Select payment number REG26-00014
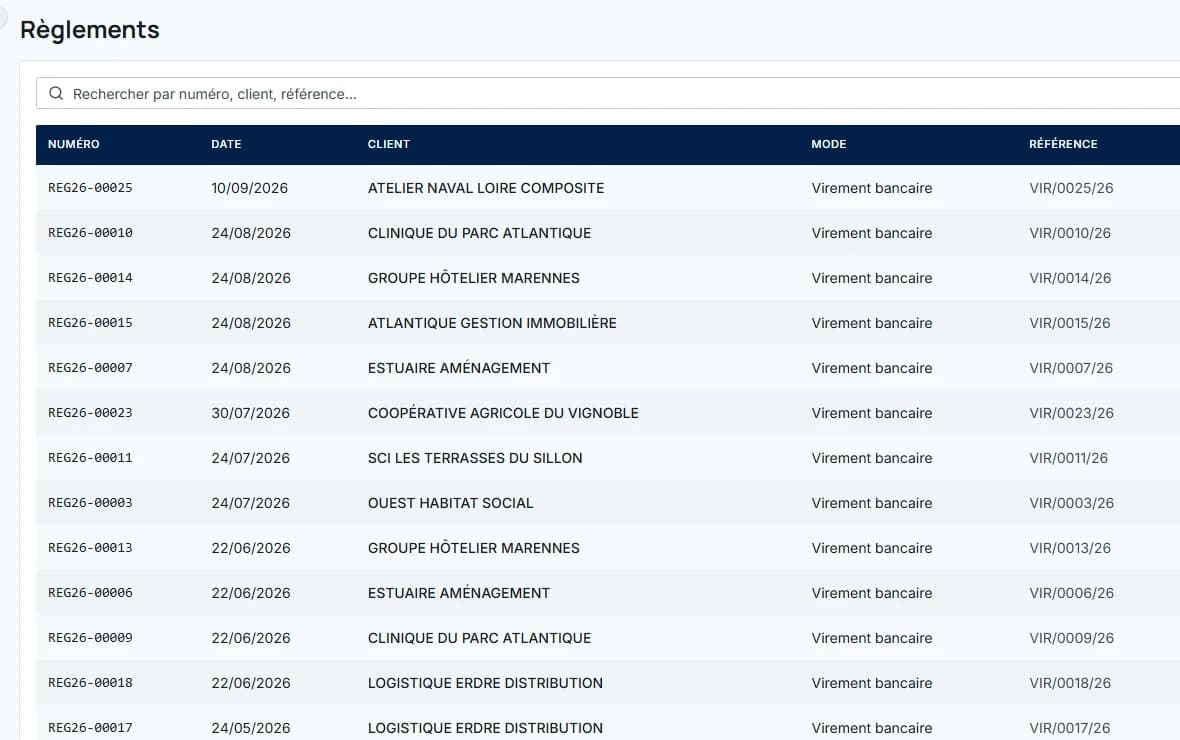Screen dimensions: 1180x740 [90, 278]
